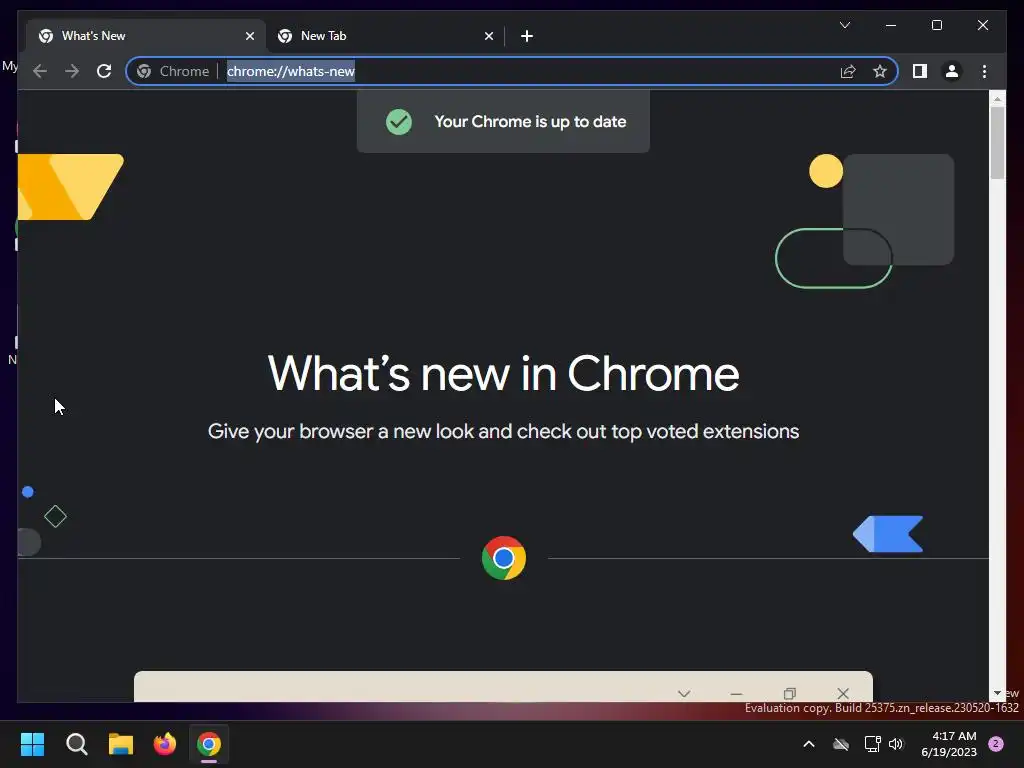This screenshot has height=768, width=1024.
Task: Click scrollbar up arrow
Action: [997, 99]
